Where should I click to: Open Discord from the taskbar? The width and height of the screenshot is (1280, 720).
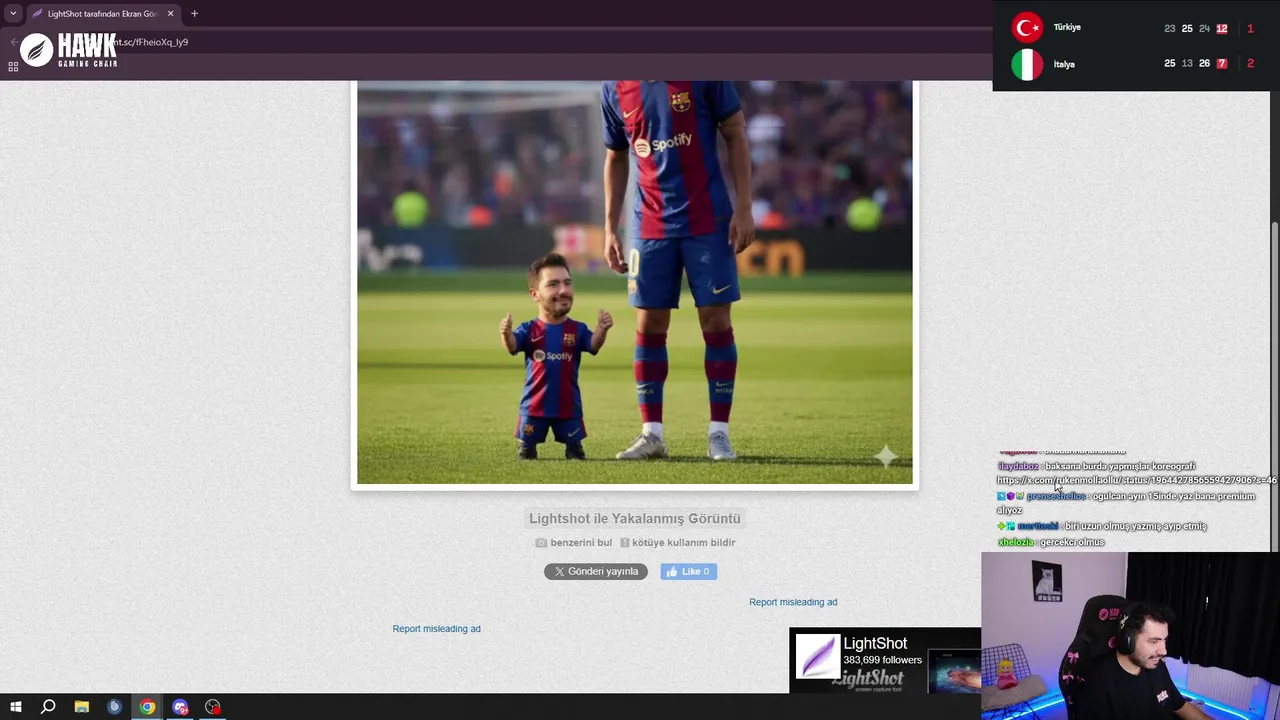[x=180, y=707]
